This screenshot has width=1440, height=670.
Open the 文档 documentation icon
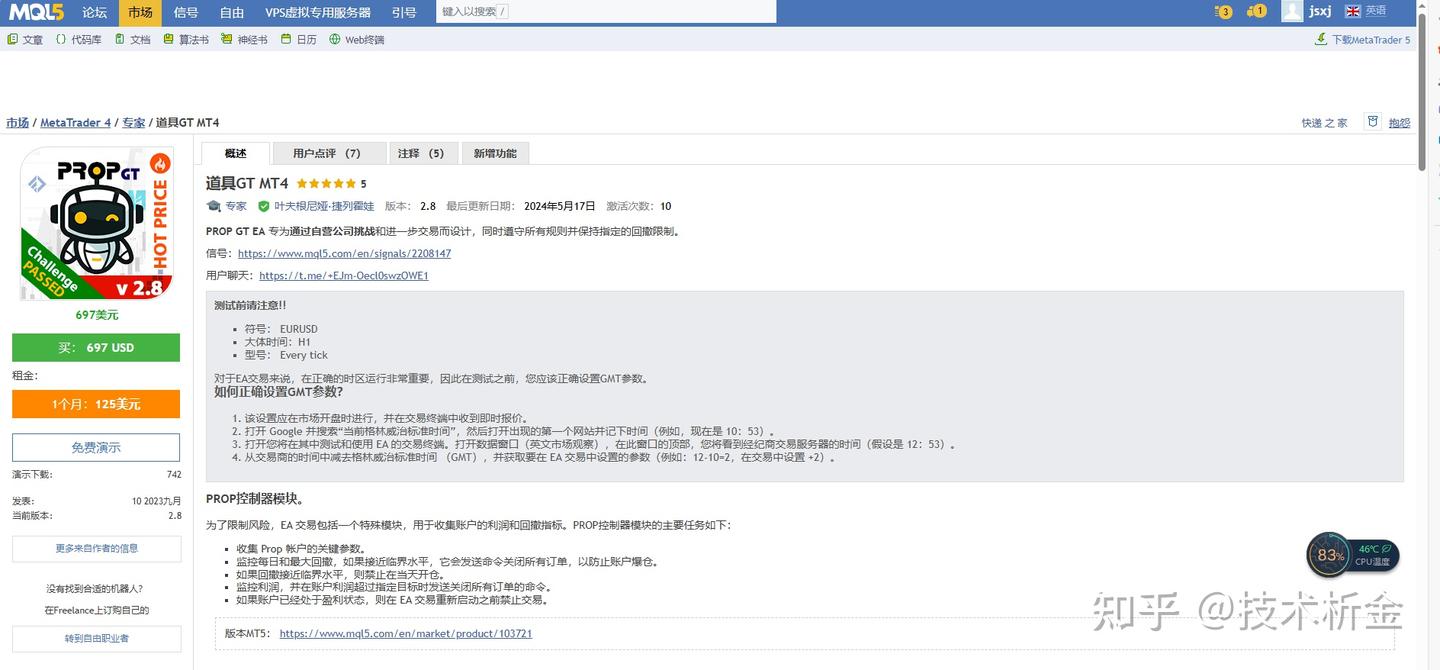click(x=120, y=40)
